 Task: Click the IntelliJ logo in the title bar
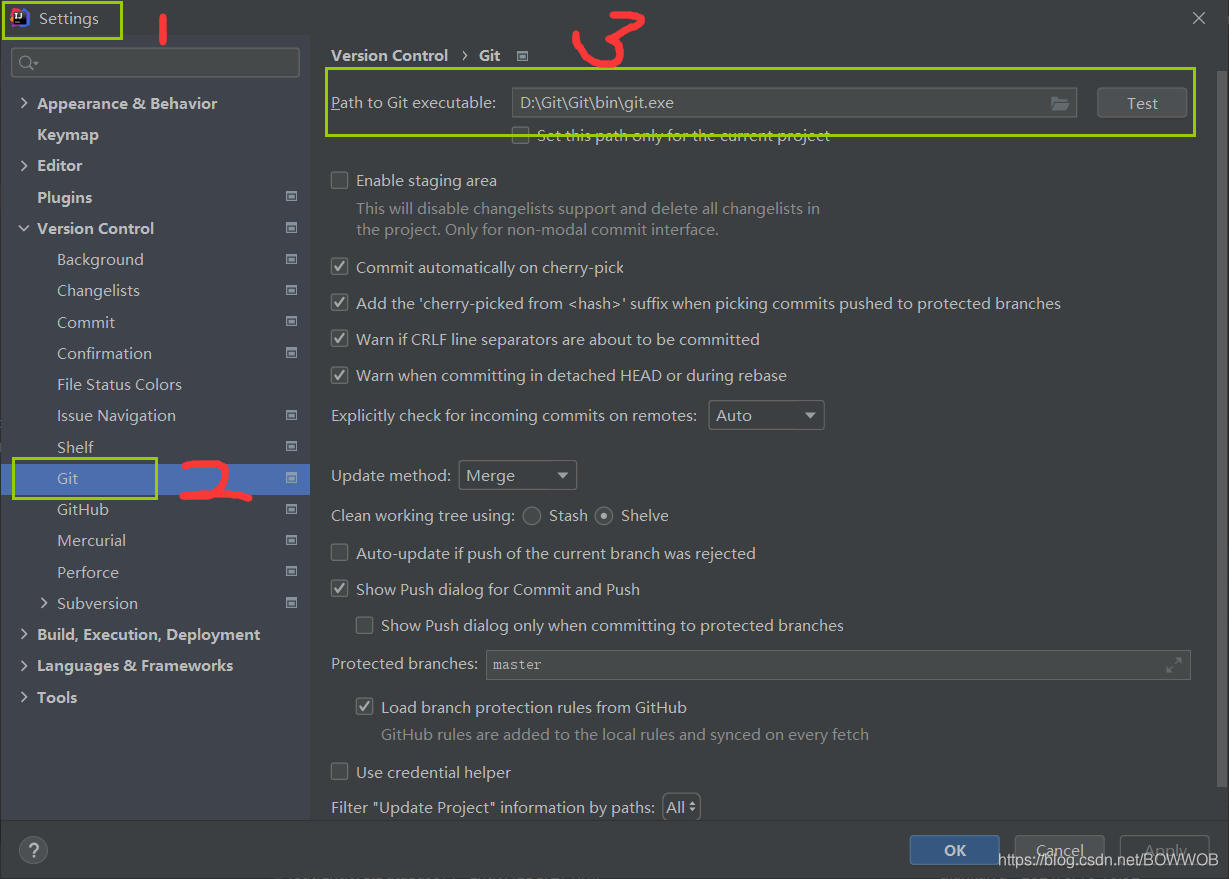point(19,18)
